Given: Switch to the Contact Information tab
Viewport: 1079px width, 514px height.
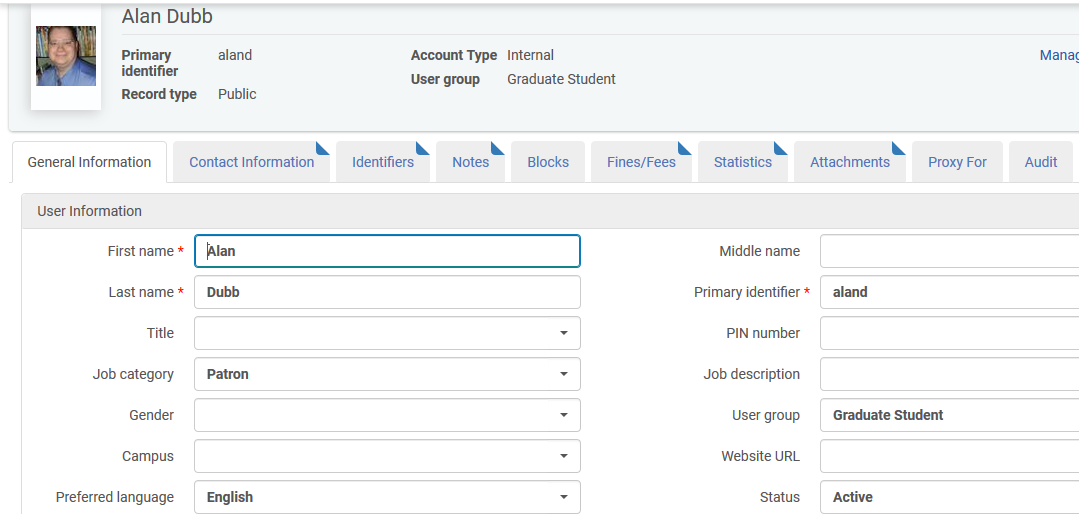Looking at the screenshot, I should pos(251,162).
